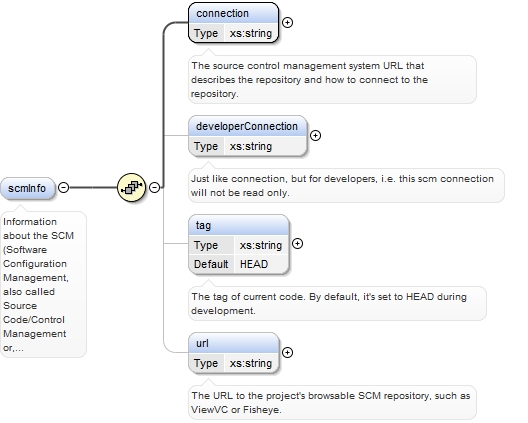Select the scmInfo element box
Image resolution: width=528 pixels, height=423 pixels.
tap(27, 188)
